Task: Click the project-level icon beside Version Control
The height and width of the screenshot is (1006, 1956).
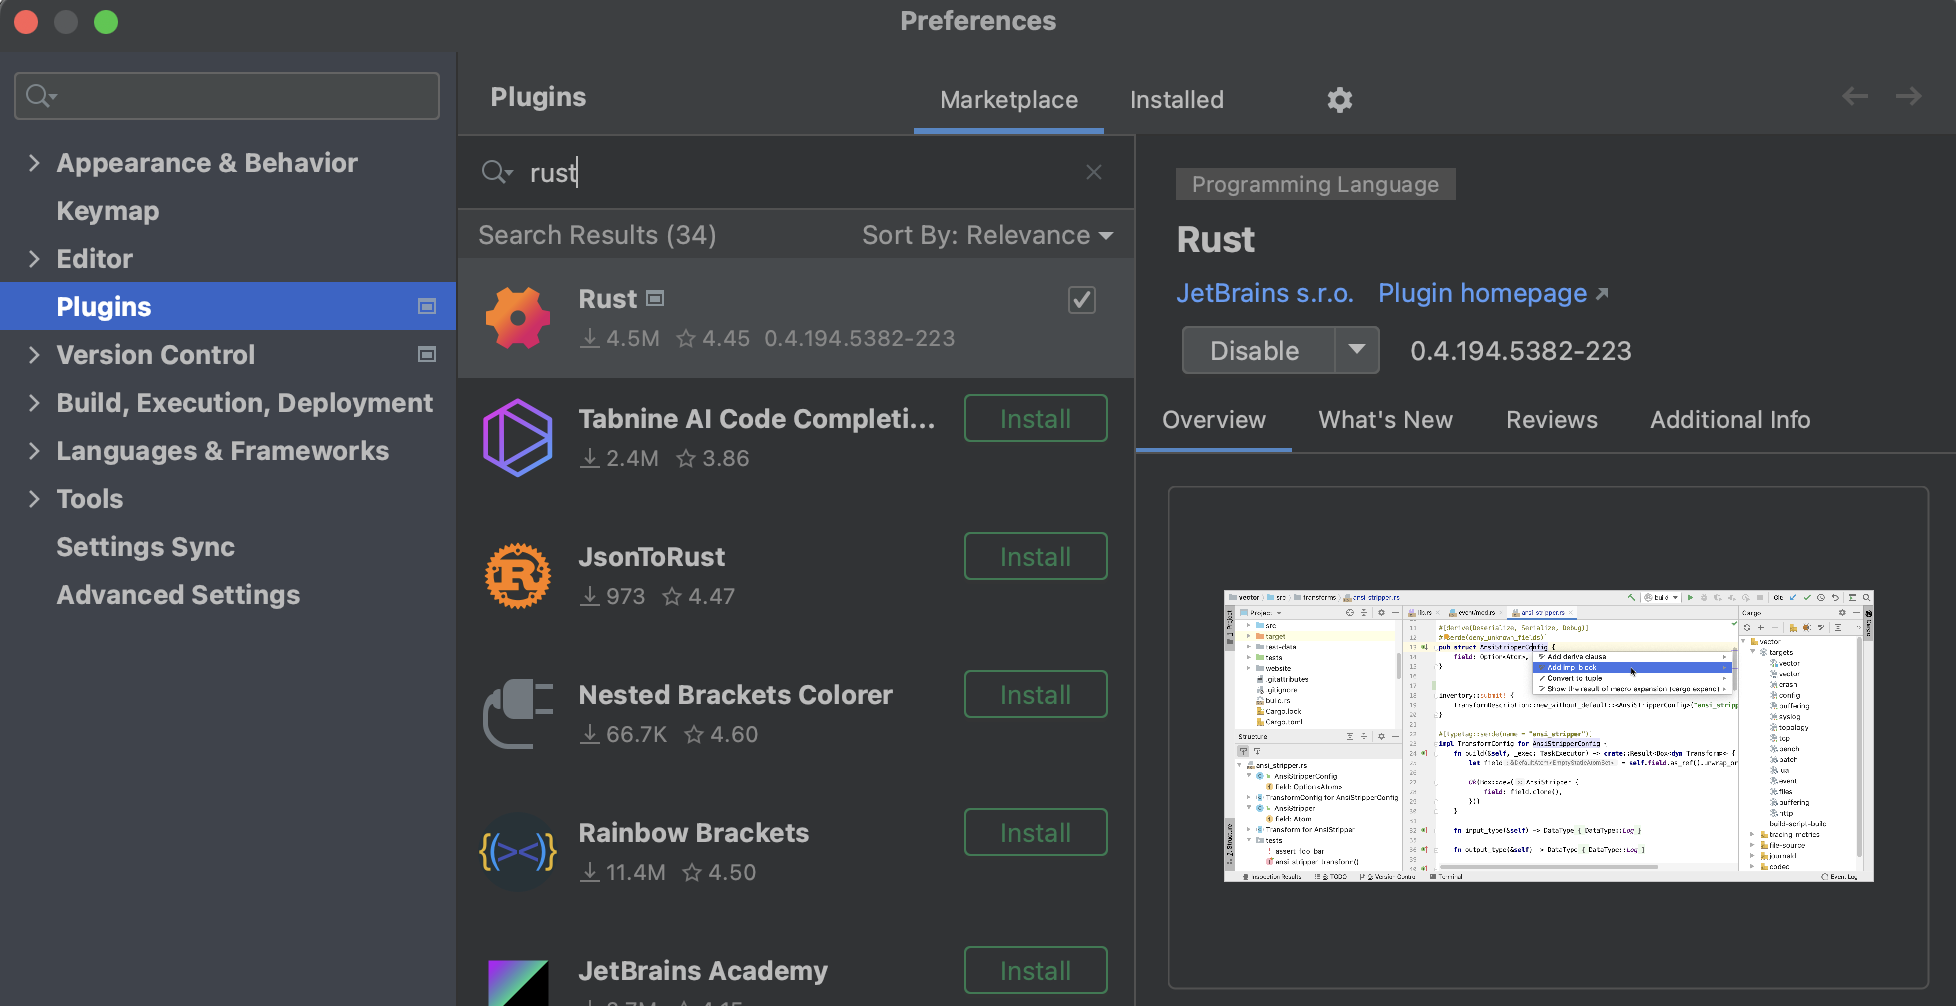Action: (427, 354)
